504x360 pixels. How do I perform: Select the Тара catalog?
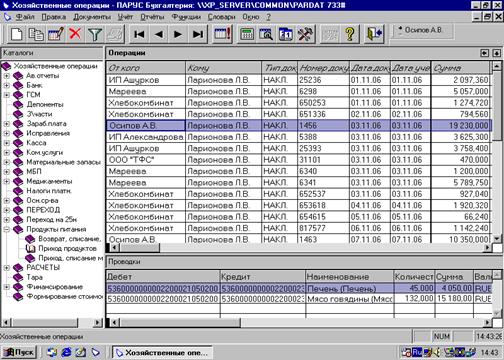click(x=34, y=277)
